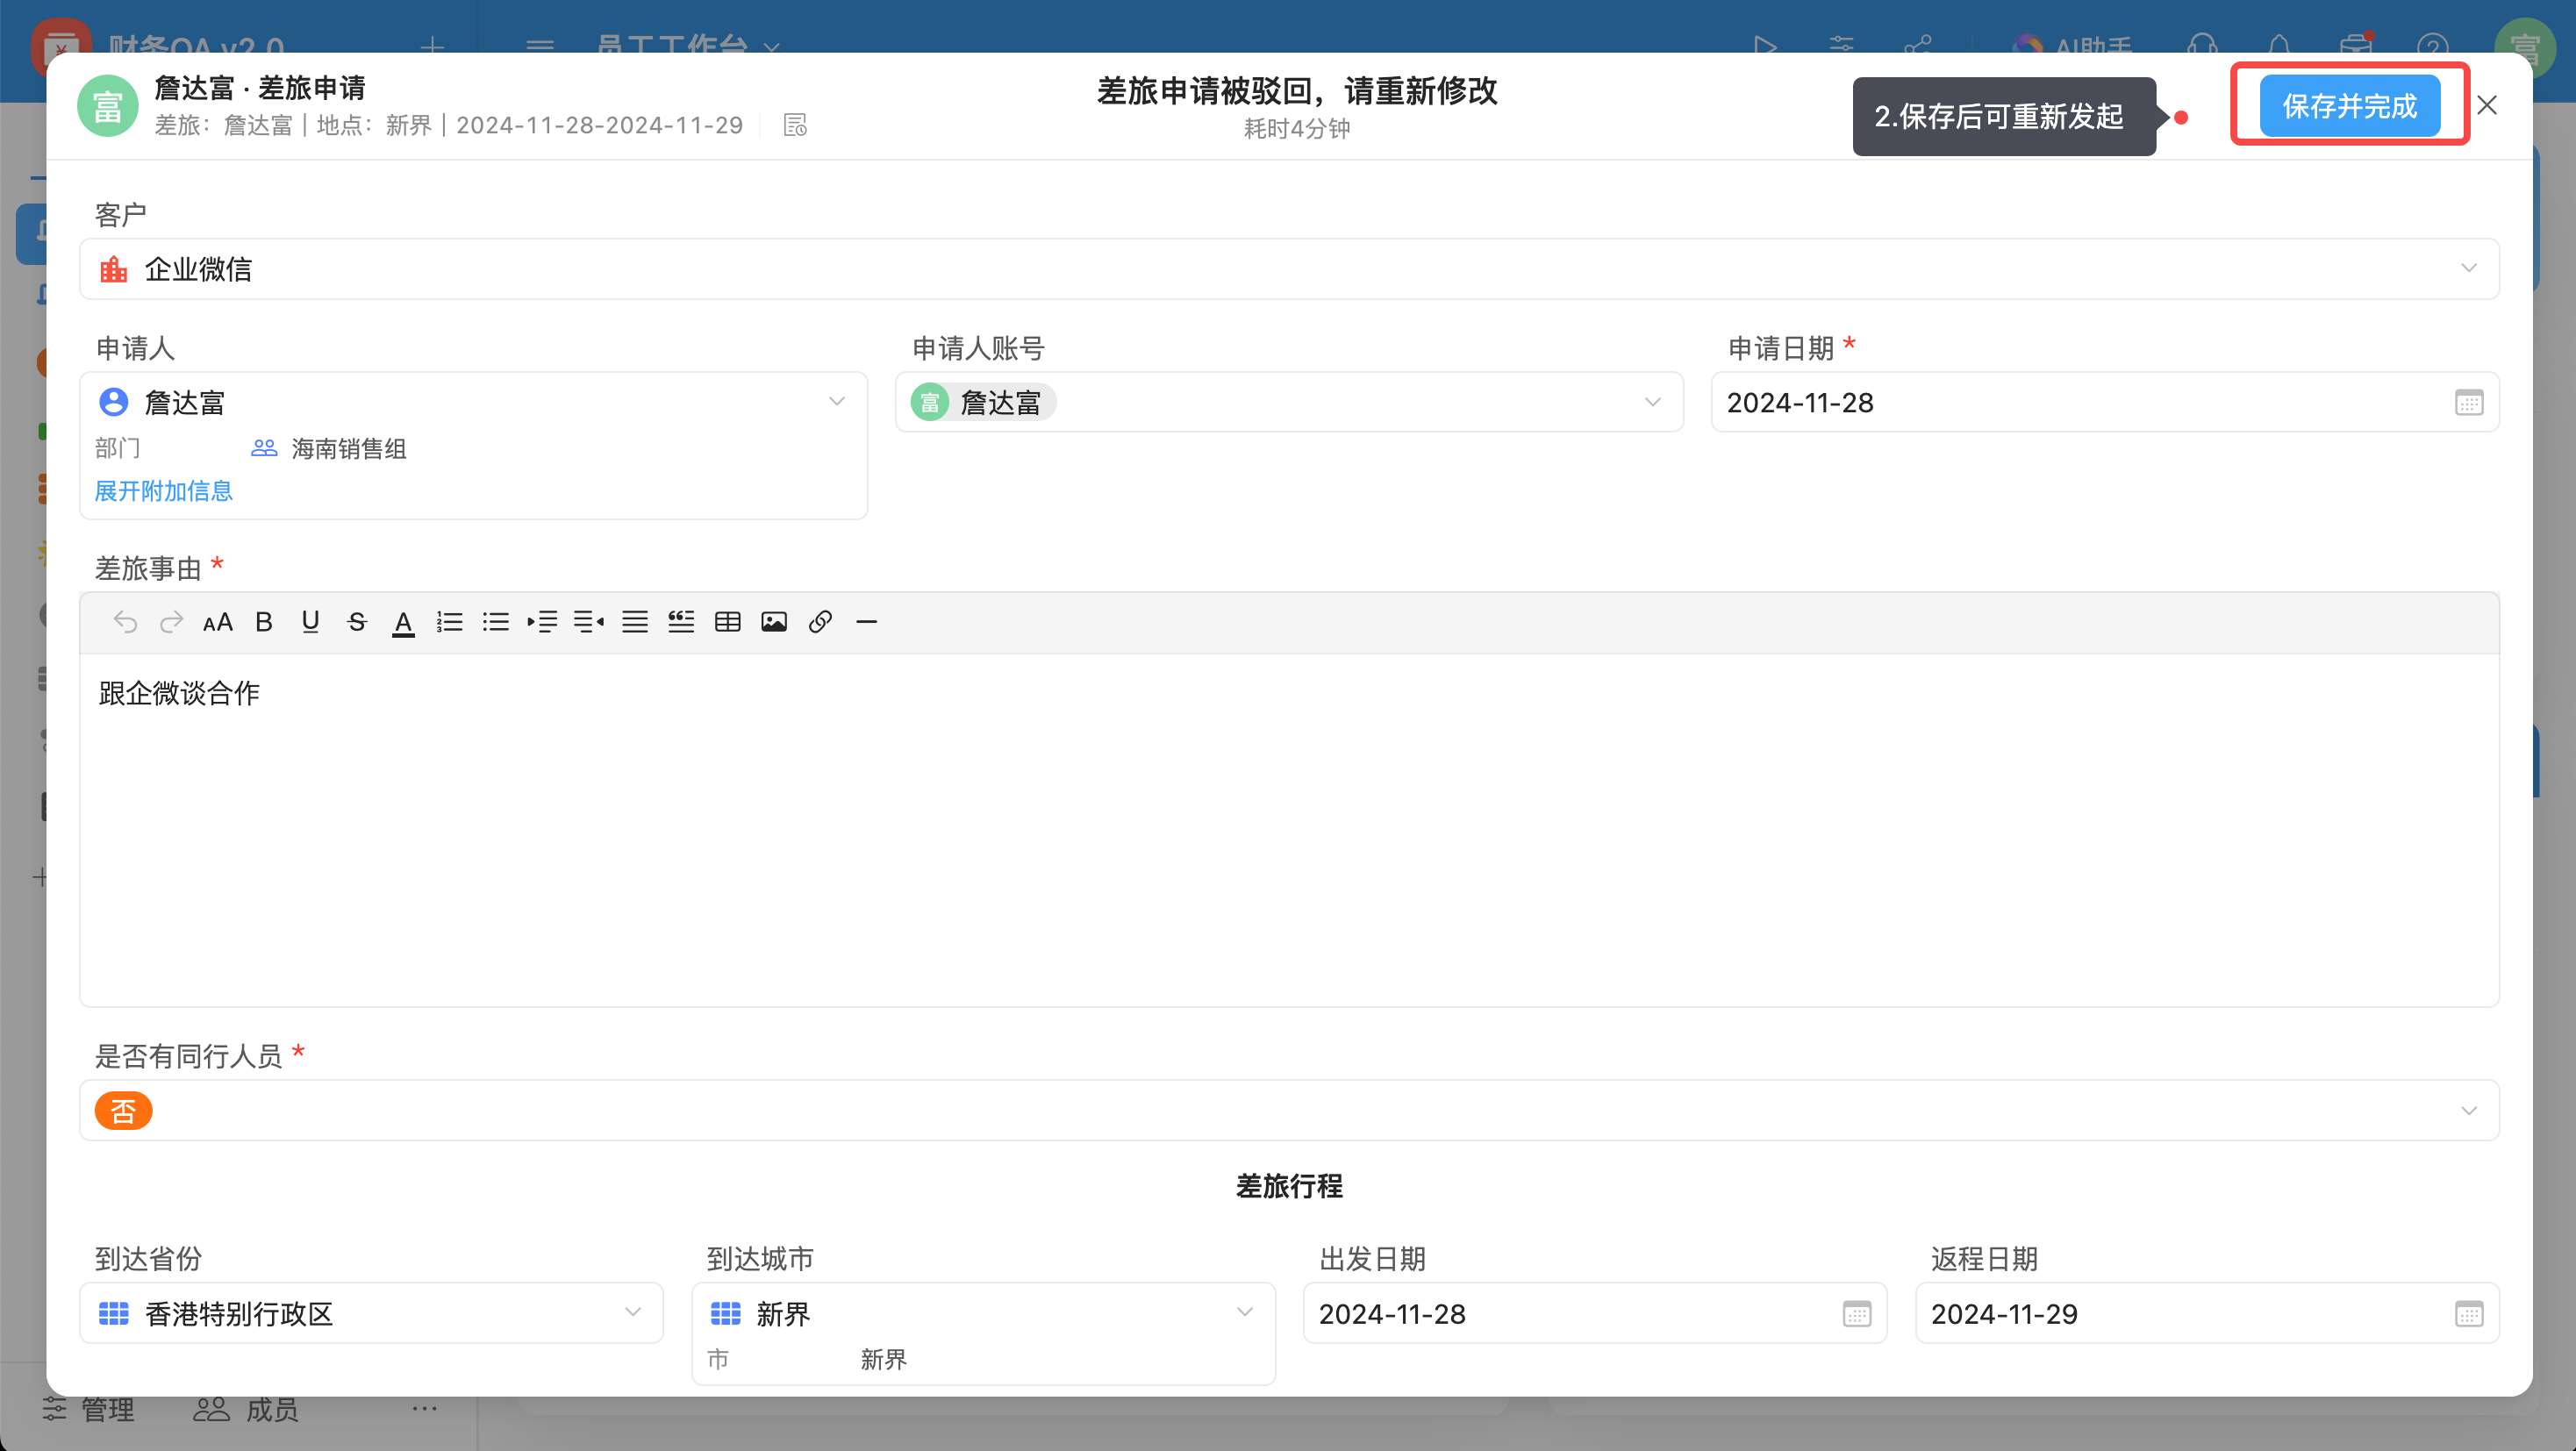The height and width of the screenshot is (1451, 2576).
Task: Open the more options ellipsis in sidebar
Action: point(425,1409)
